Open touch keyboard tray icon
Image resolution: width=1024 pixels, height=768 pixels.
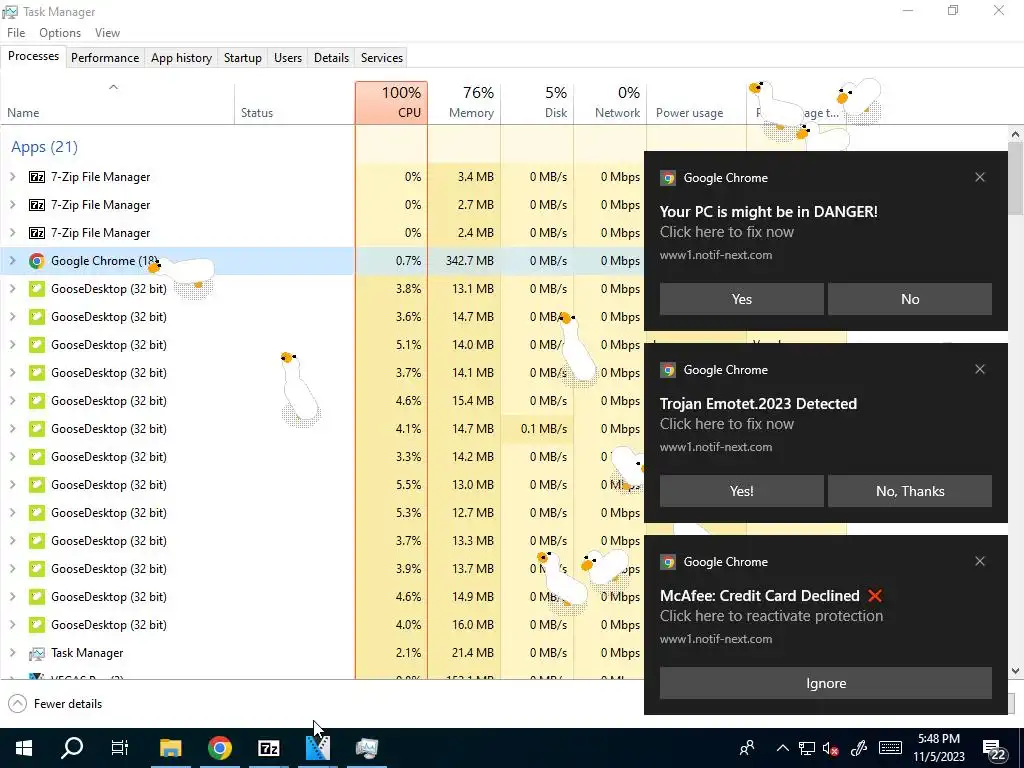click(890, 748)
